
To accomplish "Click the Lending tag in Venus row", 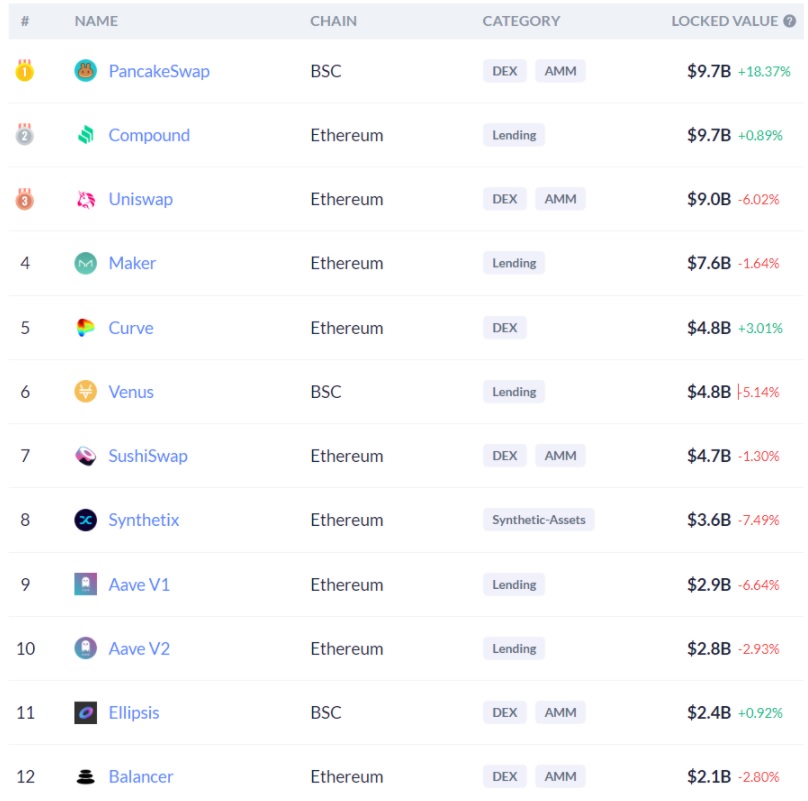I will pyautogui.click(x=514, y=392).
